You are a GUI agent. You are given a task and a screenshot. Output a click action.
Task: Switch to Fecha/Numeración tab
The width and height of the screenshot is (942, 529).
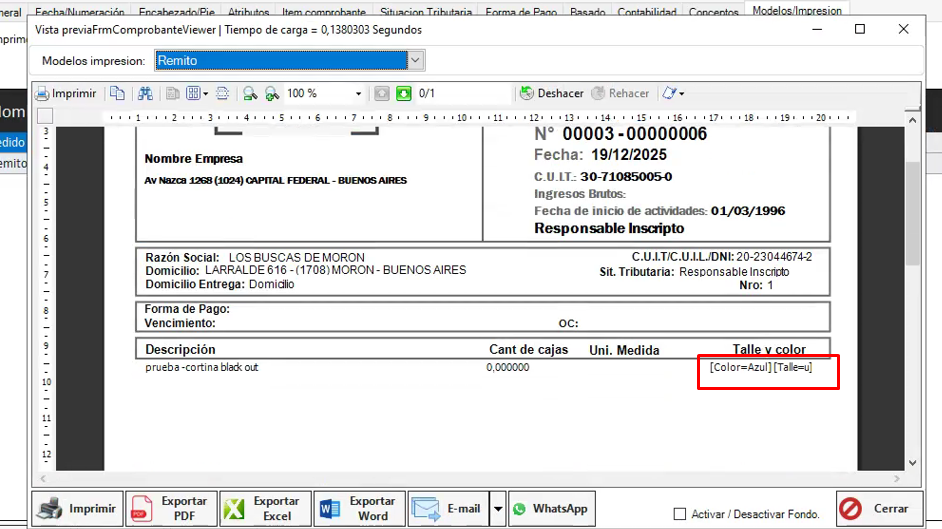point(80,12)
